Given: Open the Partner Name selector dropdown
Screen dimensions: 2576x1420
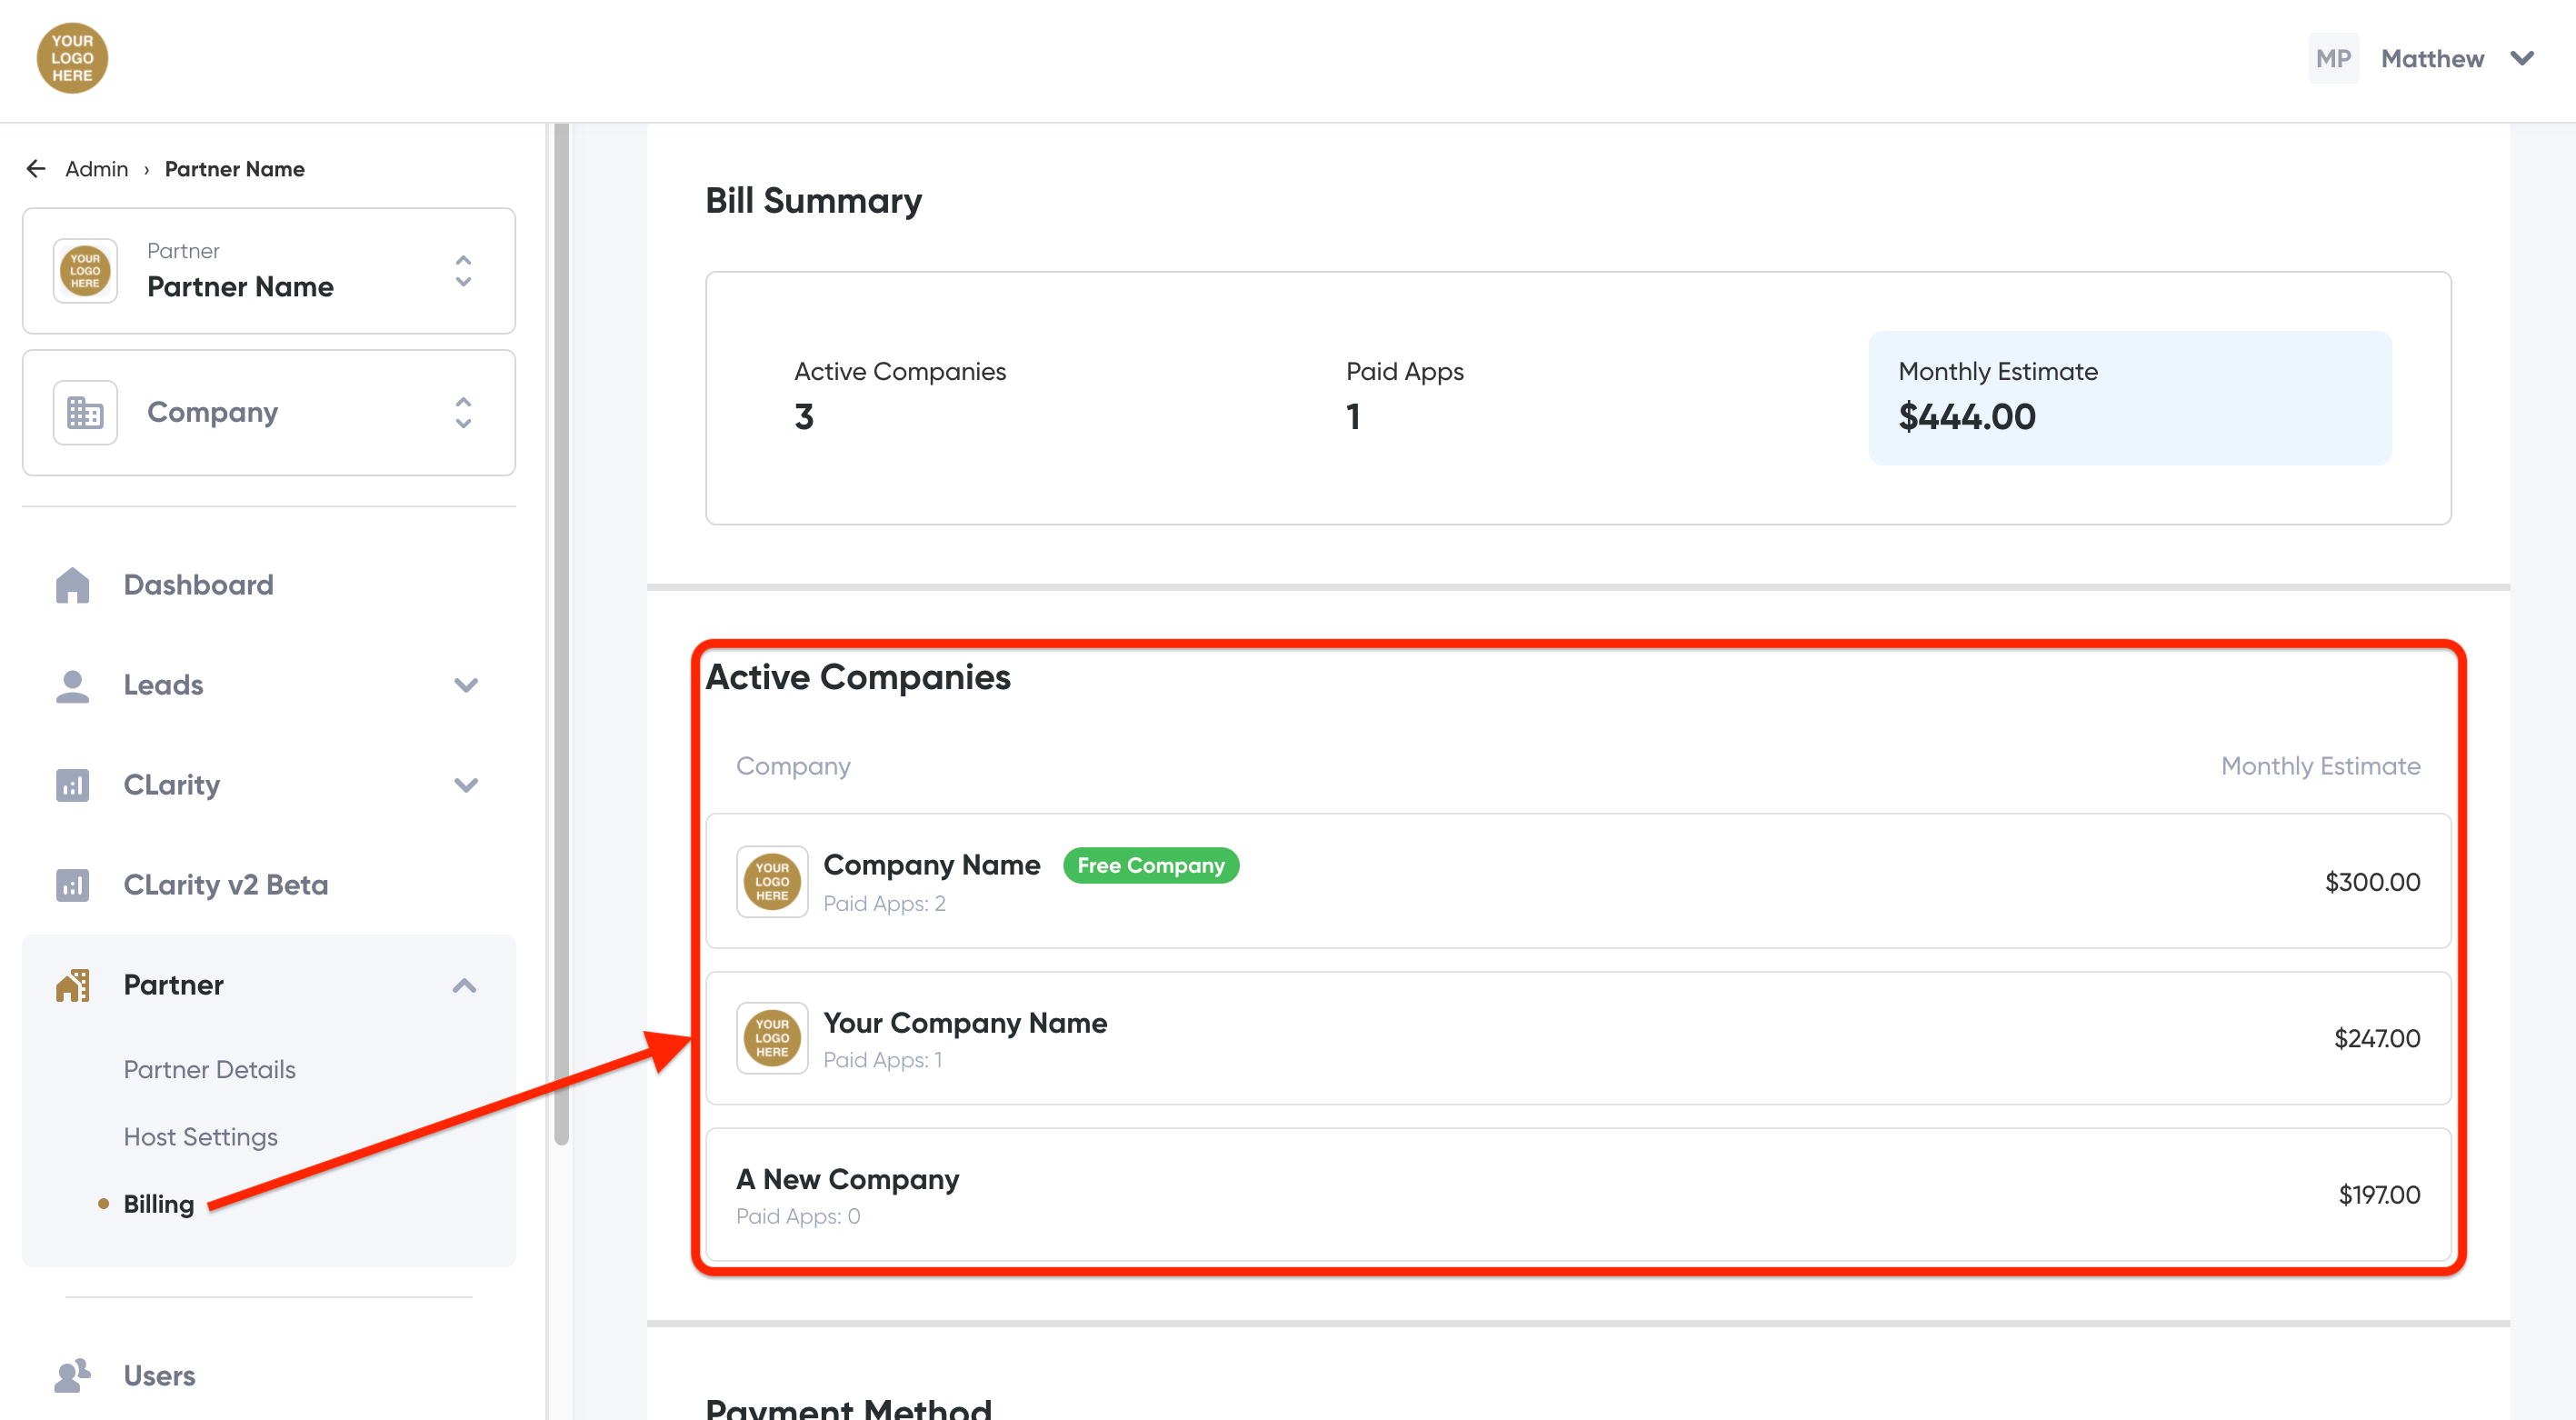Looking at the screenshot, I should (462, 271).
